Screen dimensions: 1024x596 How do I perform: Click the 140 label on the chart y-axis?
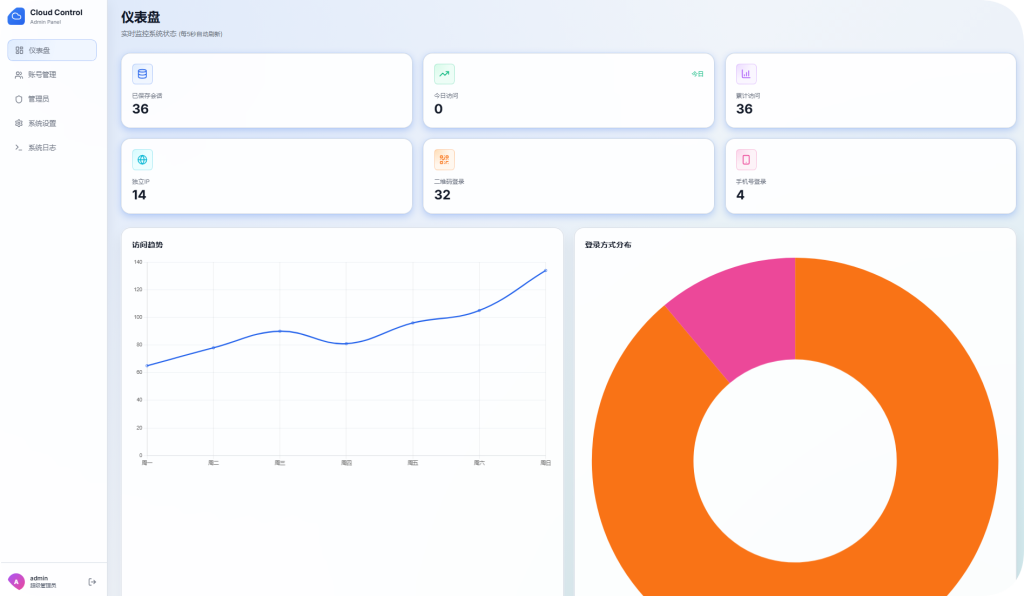(x=138, y=262)
